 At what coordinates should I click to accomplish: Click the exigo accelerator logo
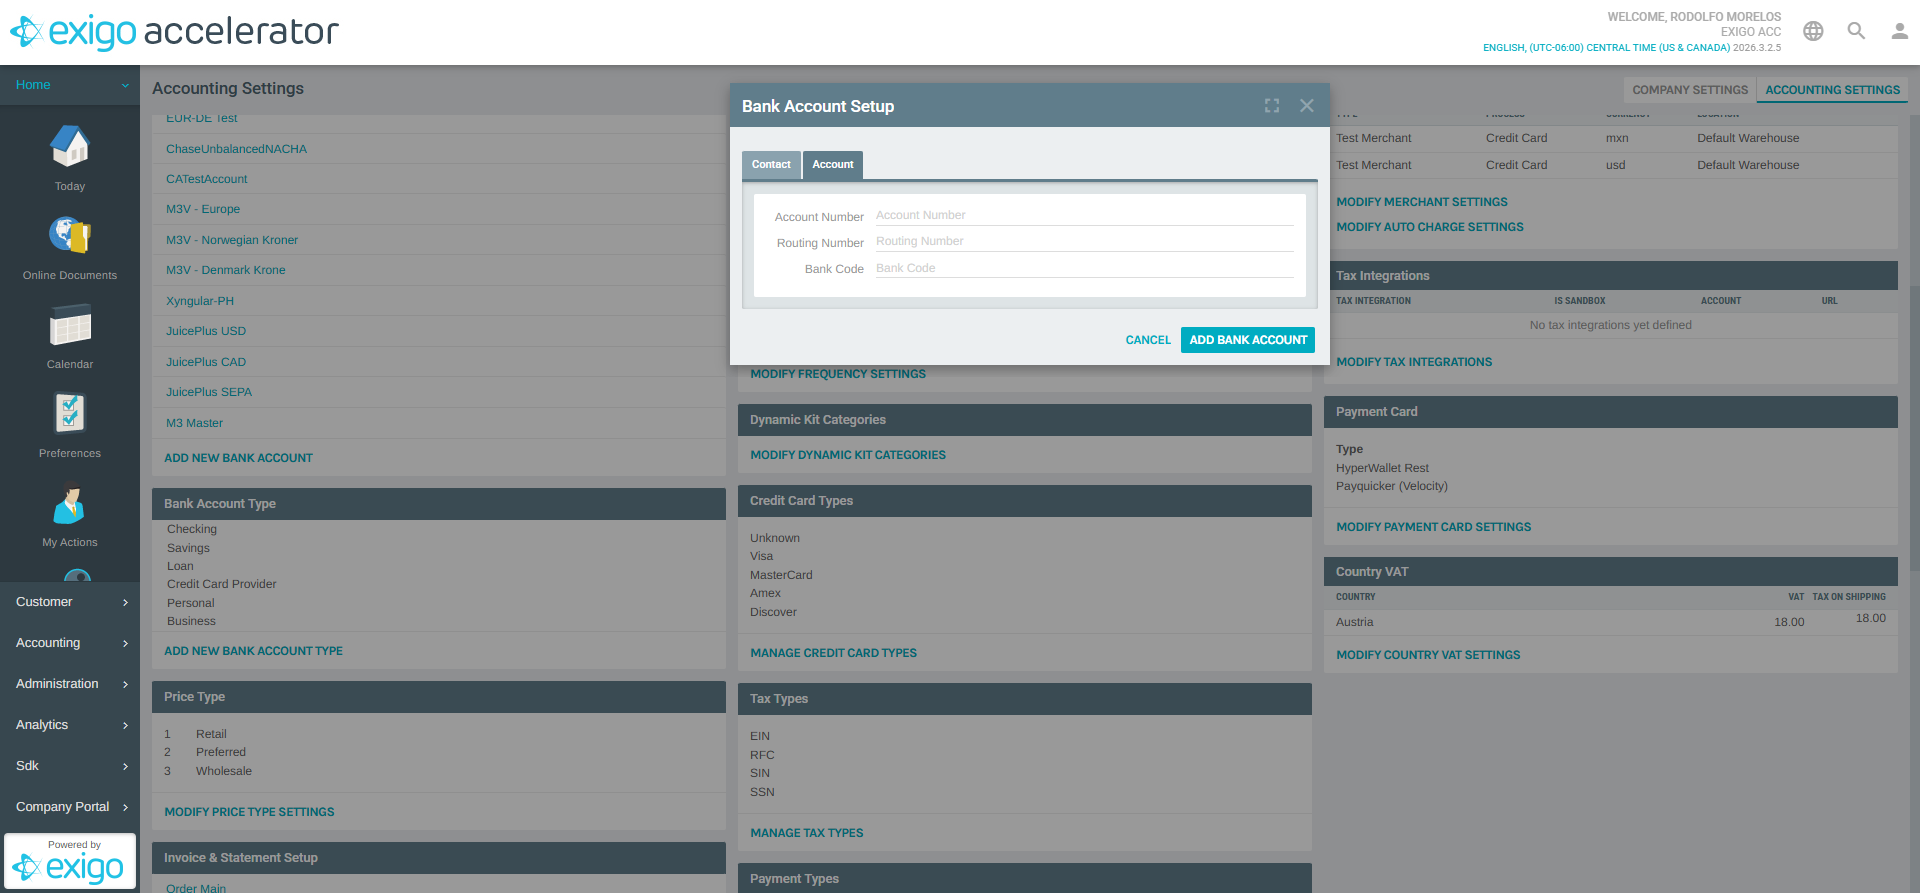[x=175, y=32]
